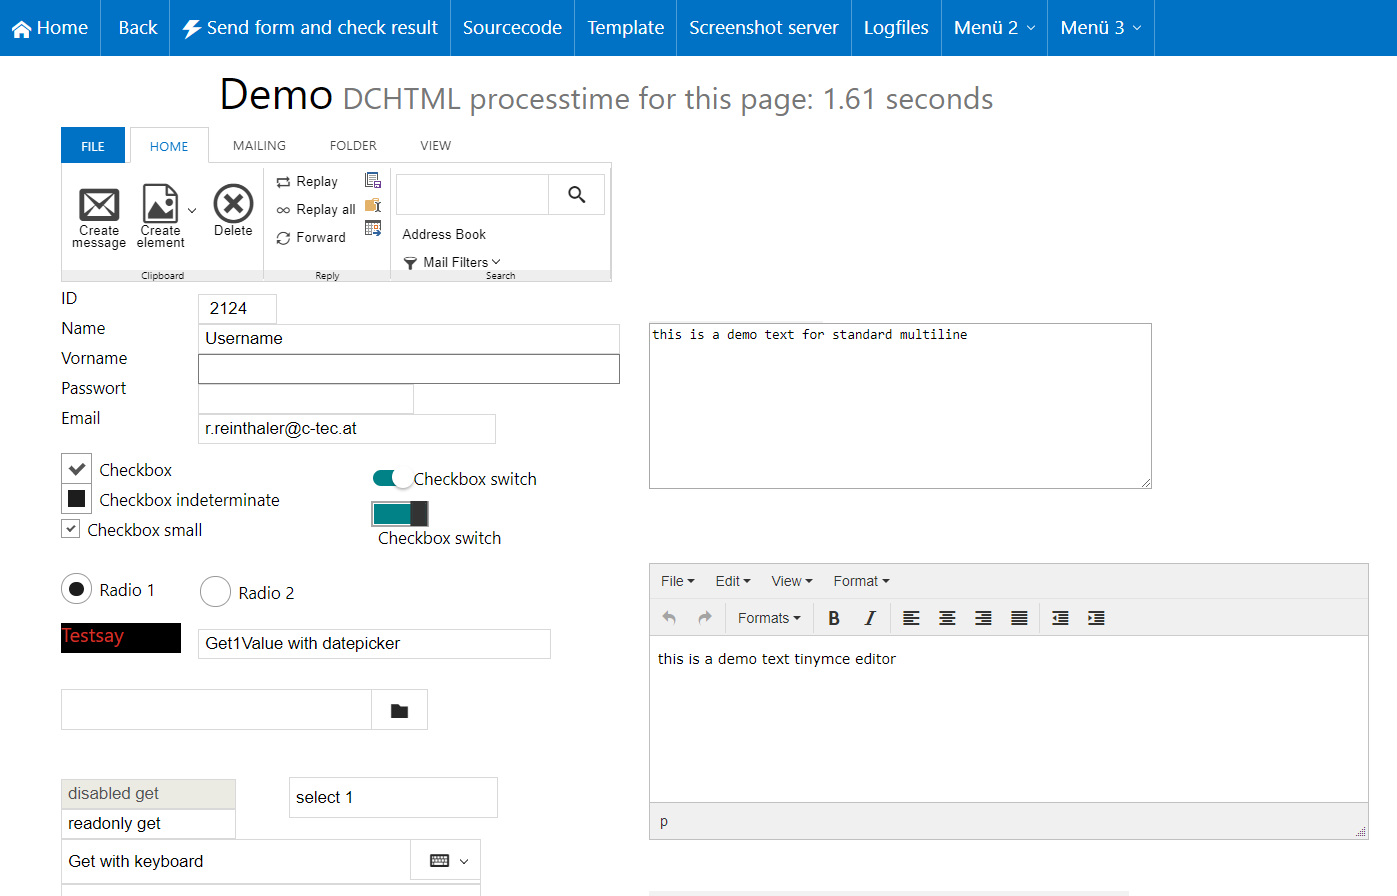Click the Create element image icon
The width and height of the screenshot is (1397, 896).
(x=160, y=204)
